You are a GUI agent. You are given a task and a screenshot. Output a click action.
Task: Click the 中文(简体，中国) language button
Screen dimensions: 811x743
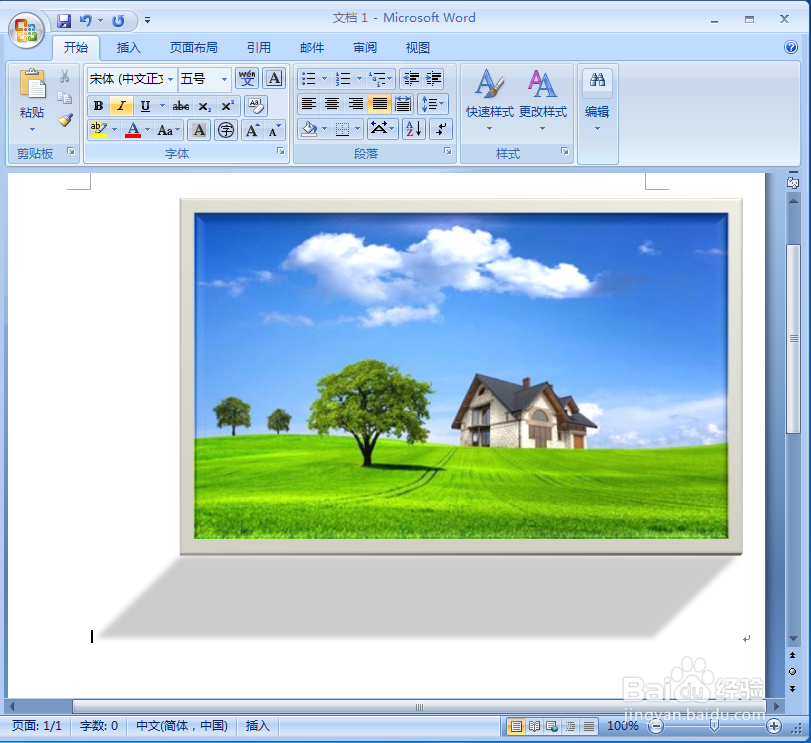coord(182,726)
